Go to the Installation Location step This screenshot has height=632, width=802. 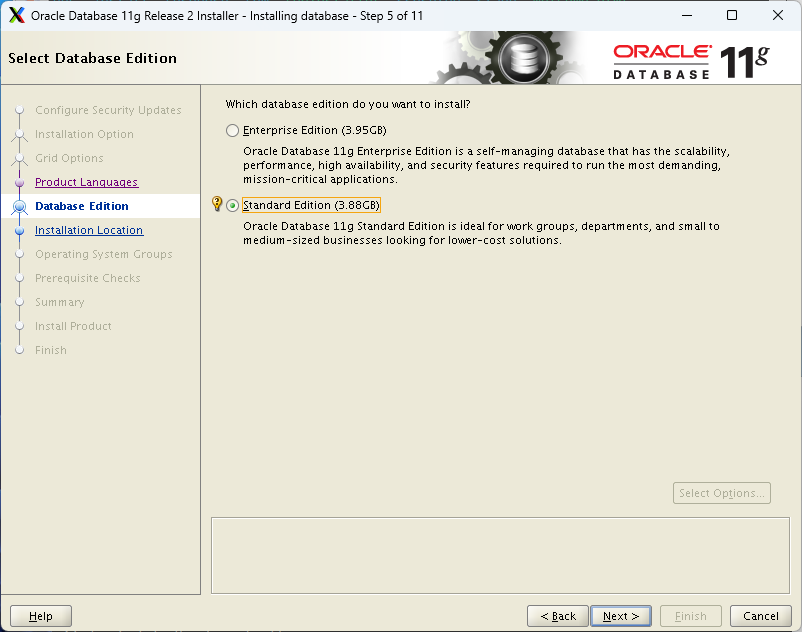[x=89, y=230]
